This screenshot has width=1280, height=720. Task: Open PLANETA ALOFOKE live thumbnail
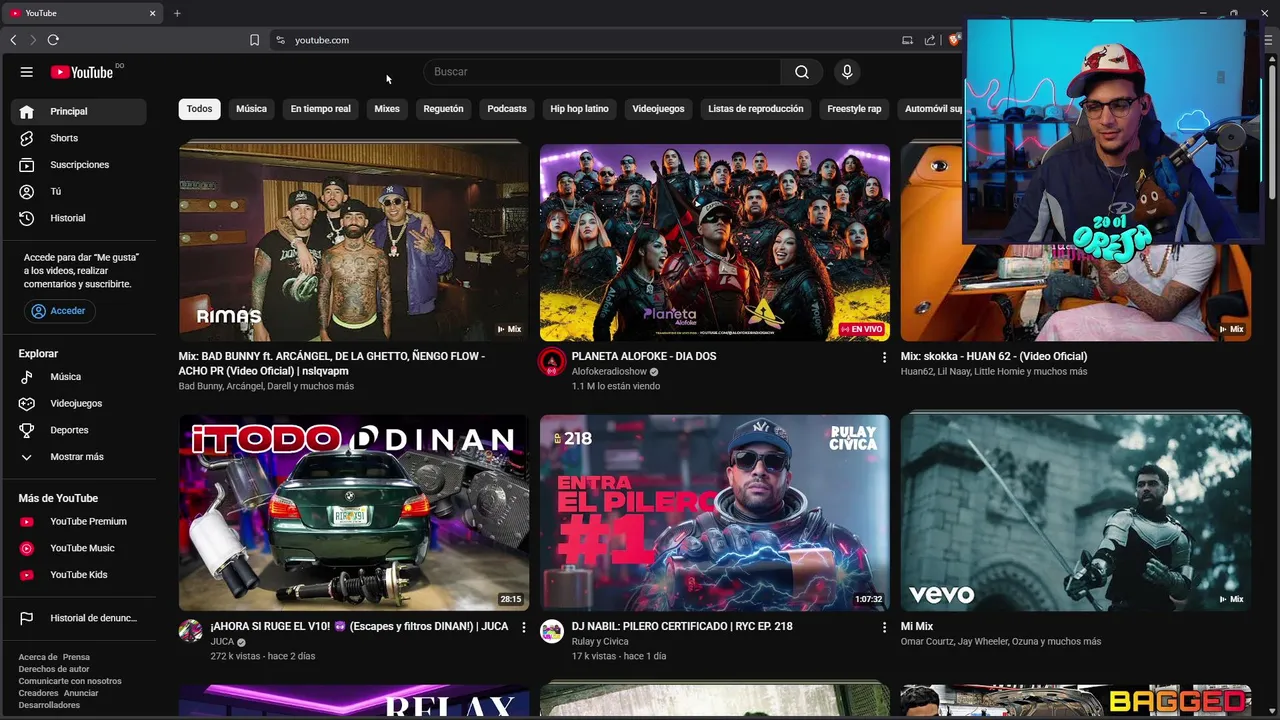point(715,243)
